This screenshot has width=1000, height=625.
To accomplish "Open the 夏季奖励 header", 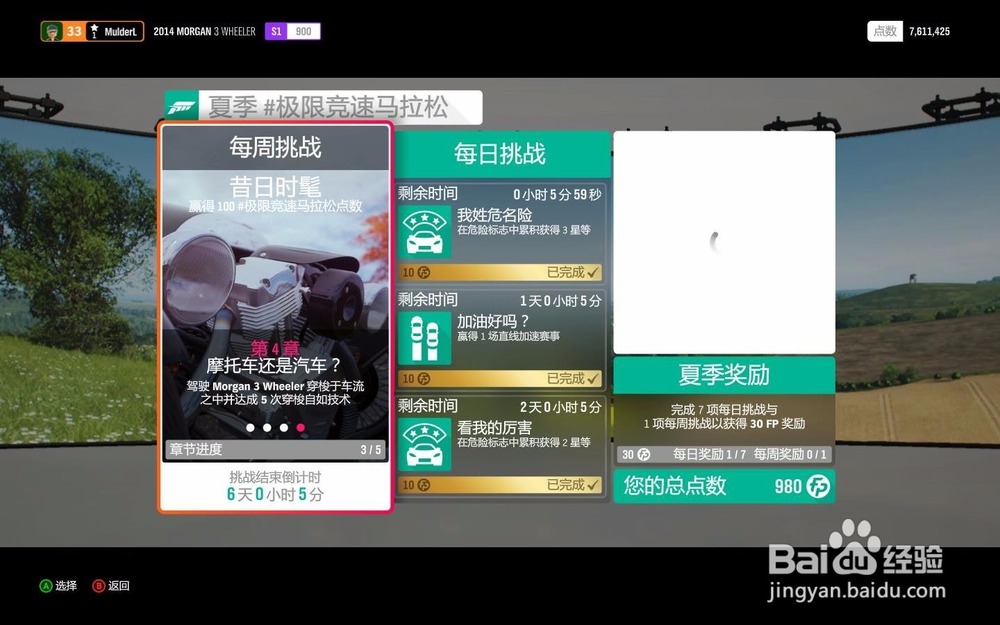I will pyautogui.click(x=724, y=375).
